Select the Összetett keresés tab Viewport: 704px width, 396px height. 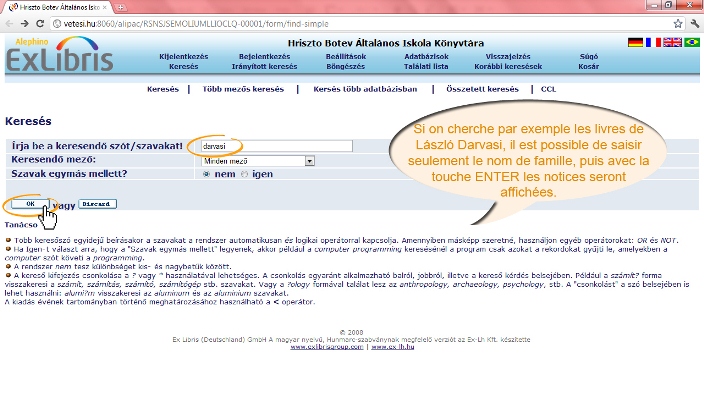coord(482,89)
